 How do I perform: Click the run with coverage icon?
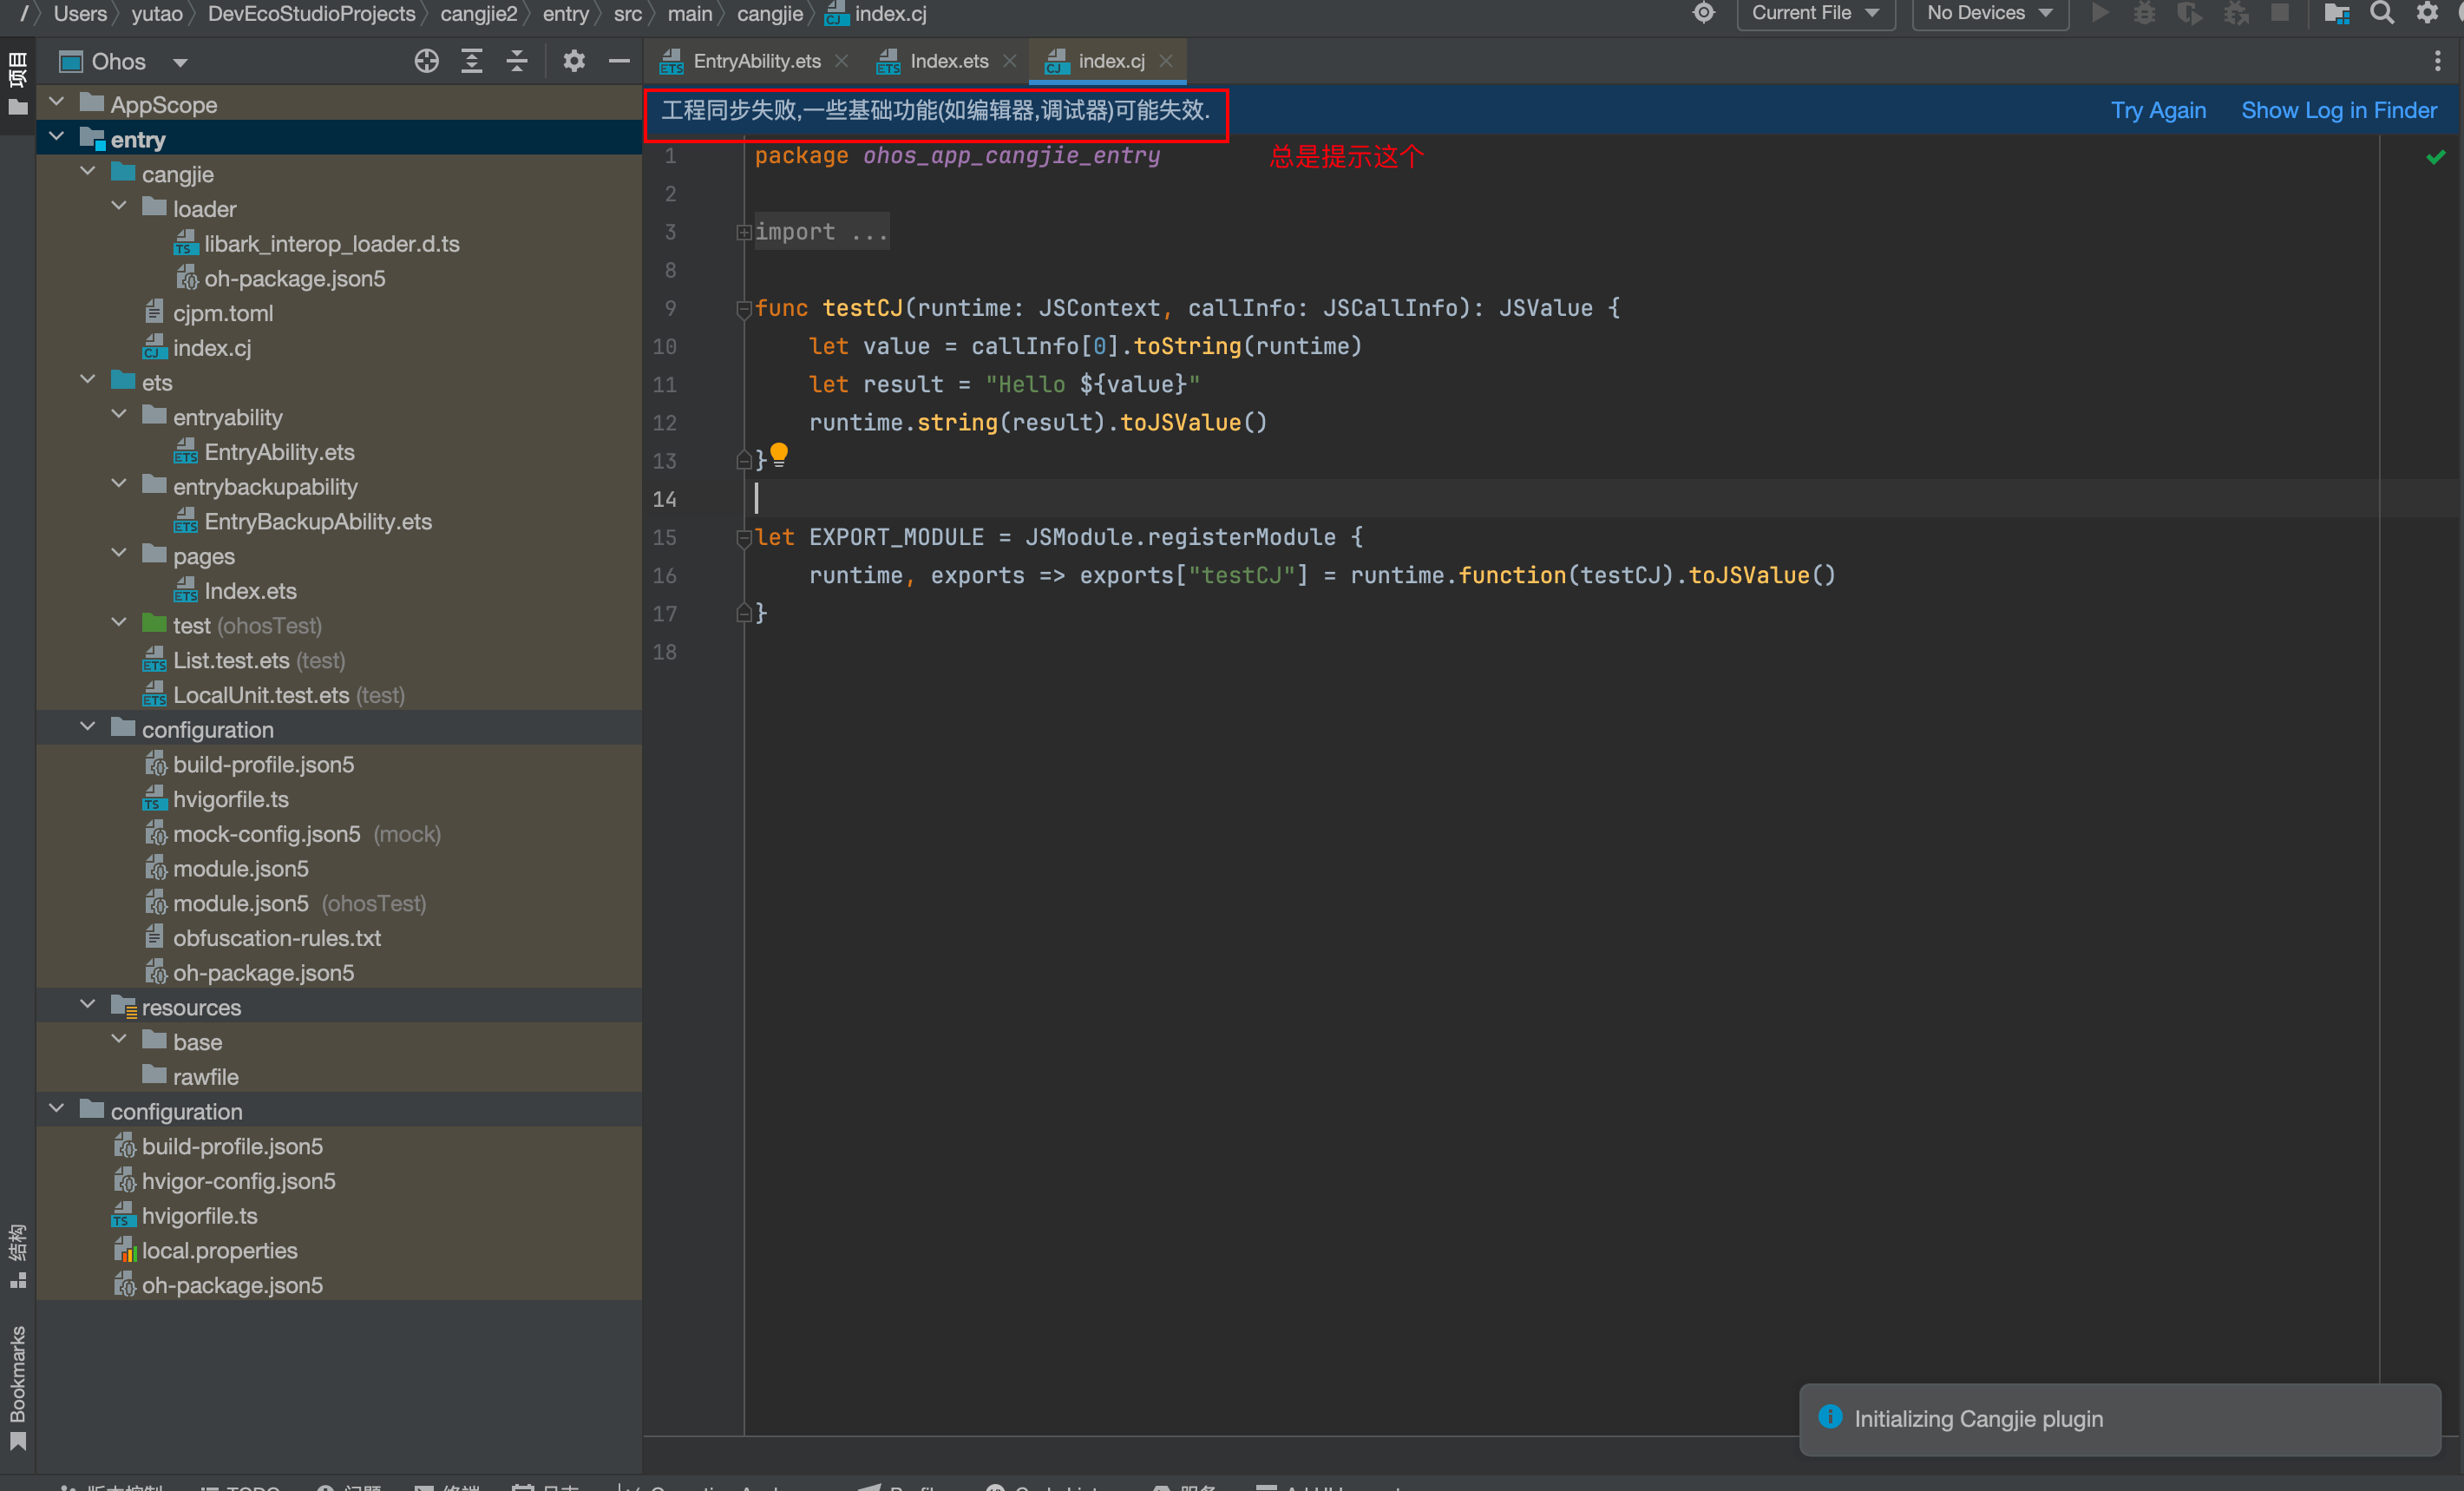point(2189,13)
